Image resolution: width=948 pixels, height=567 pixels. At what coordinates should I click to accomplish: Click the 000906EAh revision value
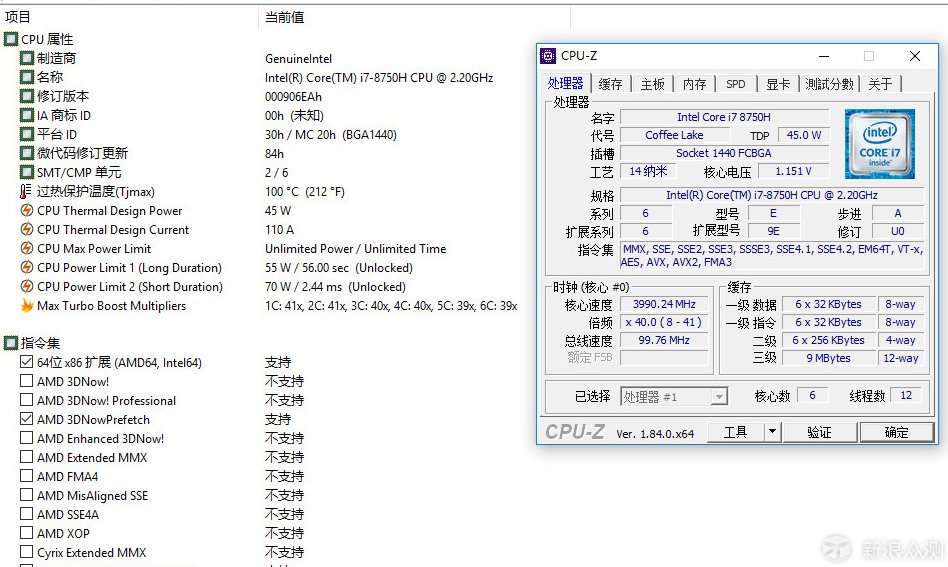pyautogui.click(x=293, y=97)
